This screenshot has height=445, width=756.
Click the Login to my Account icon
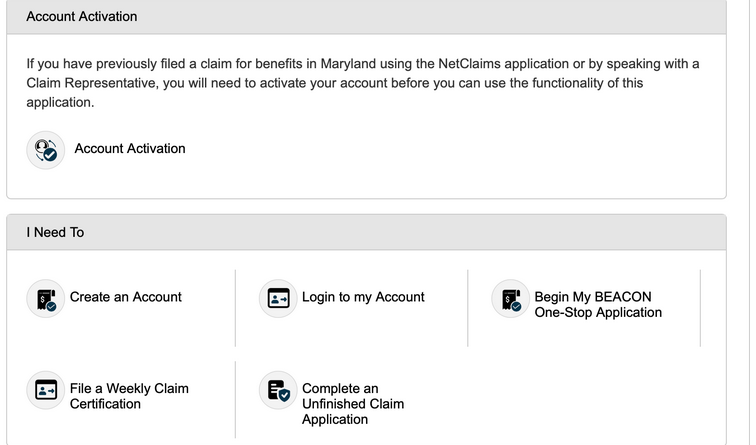[x=278, y=298]
